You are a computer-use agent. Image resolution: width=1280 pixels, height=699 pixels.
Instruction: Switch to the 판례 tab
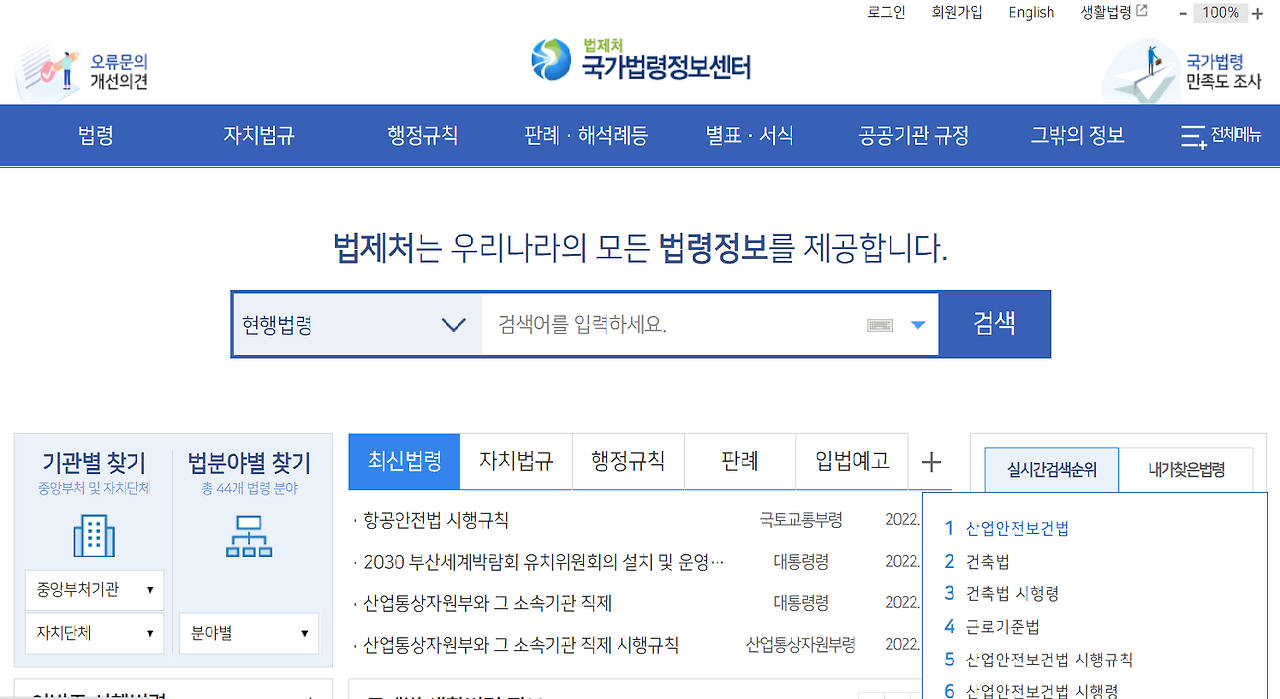coord(740,461)
